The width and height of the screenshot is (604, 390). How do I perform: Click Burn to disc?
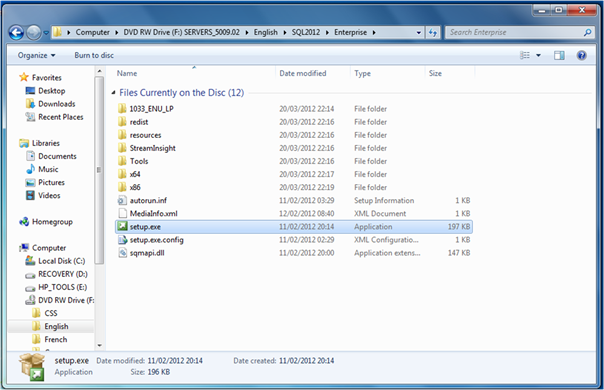94,55
